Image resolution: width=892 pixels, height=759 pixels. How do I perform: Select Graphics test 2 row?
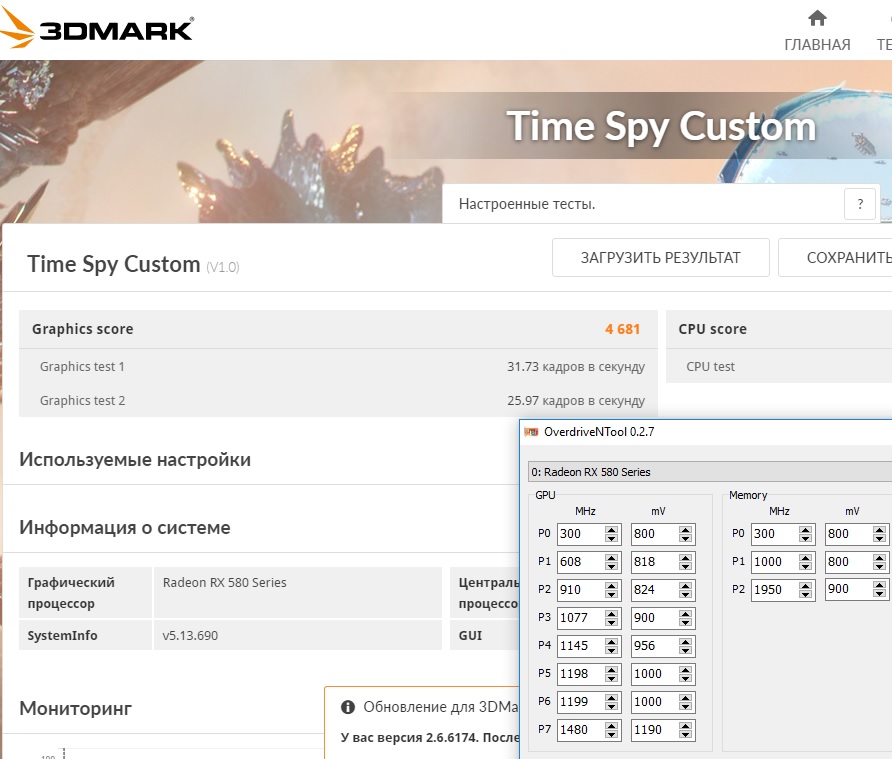pos(338,400)
